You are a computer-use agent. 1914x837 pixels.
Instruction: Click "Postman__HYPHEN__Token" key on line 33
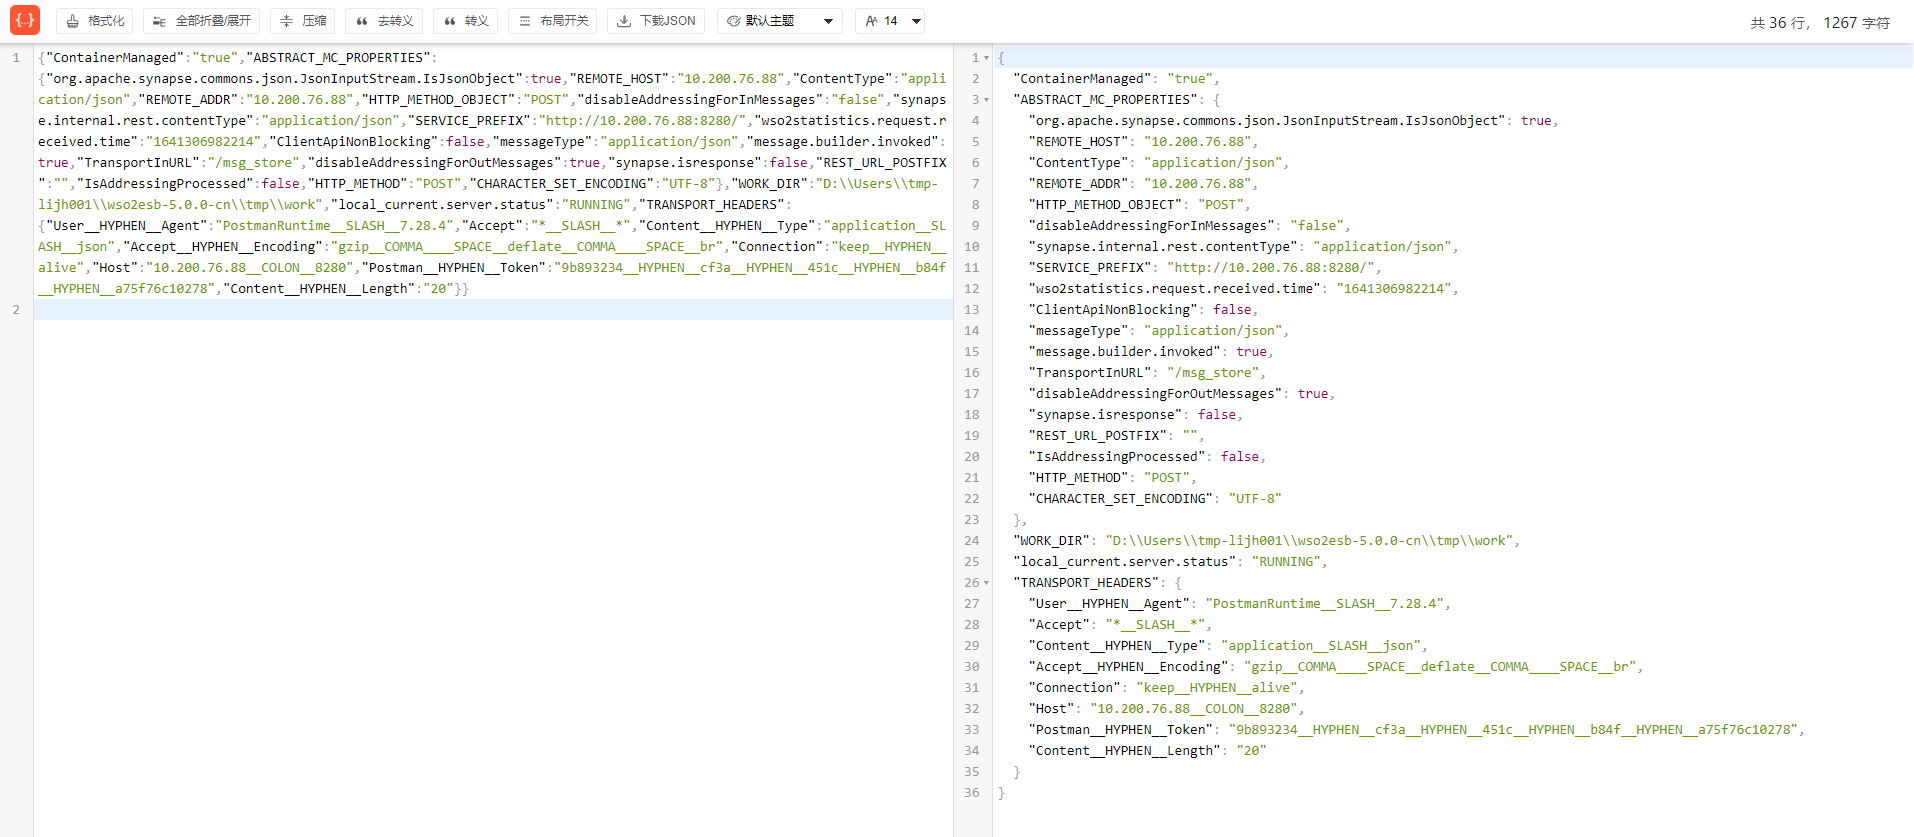(1121, 730)
